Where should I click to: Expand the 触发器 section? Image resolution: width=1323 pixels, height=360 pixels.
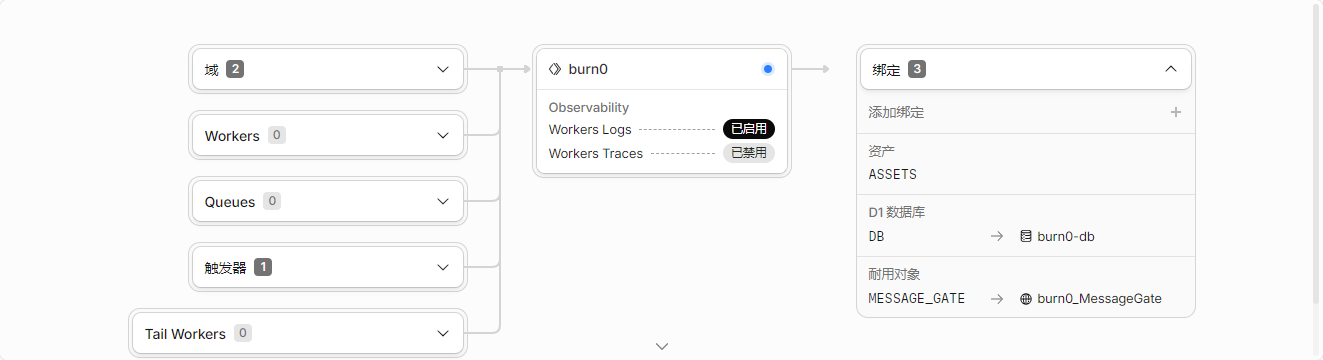(x=327, y=267)
